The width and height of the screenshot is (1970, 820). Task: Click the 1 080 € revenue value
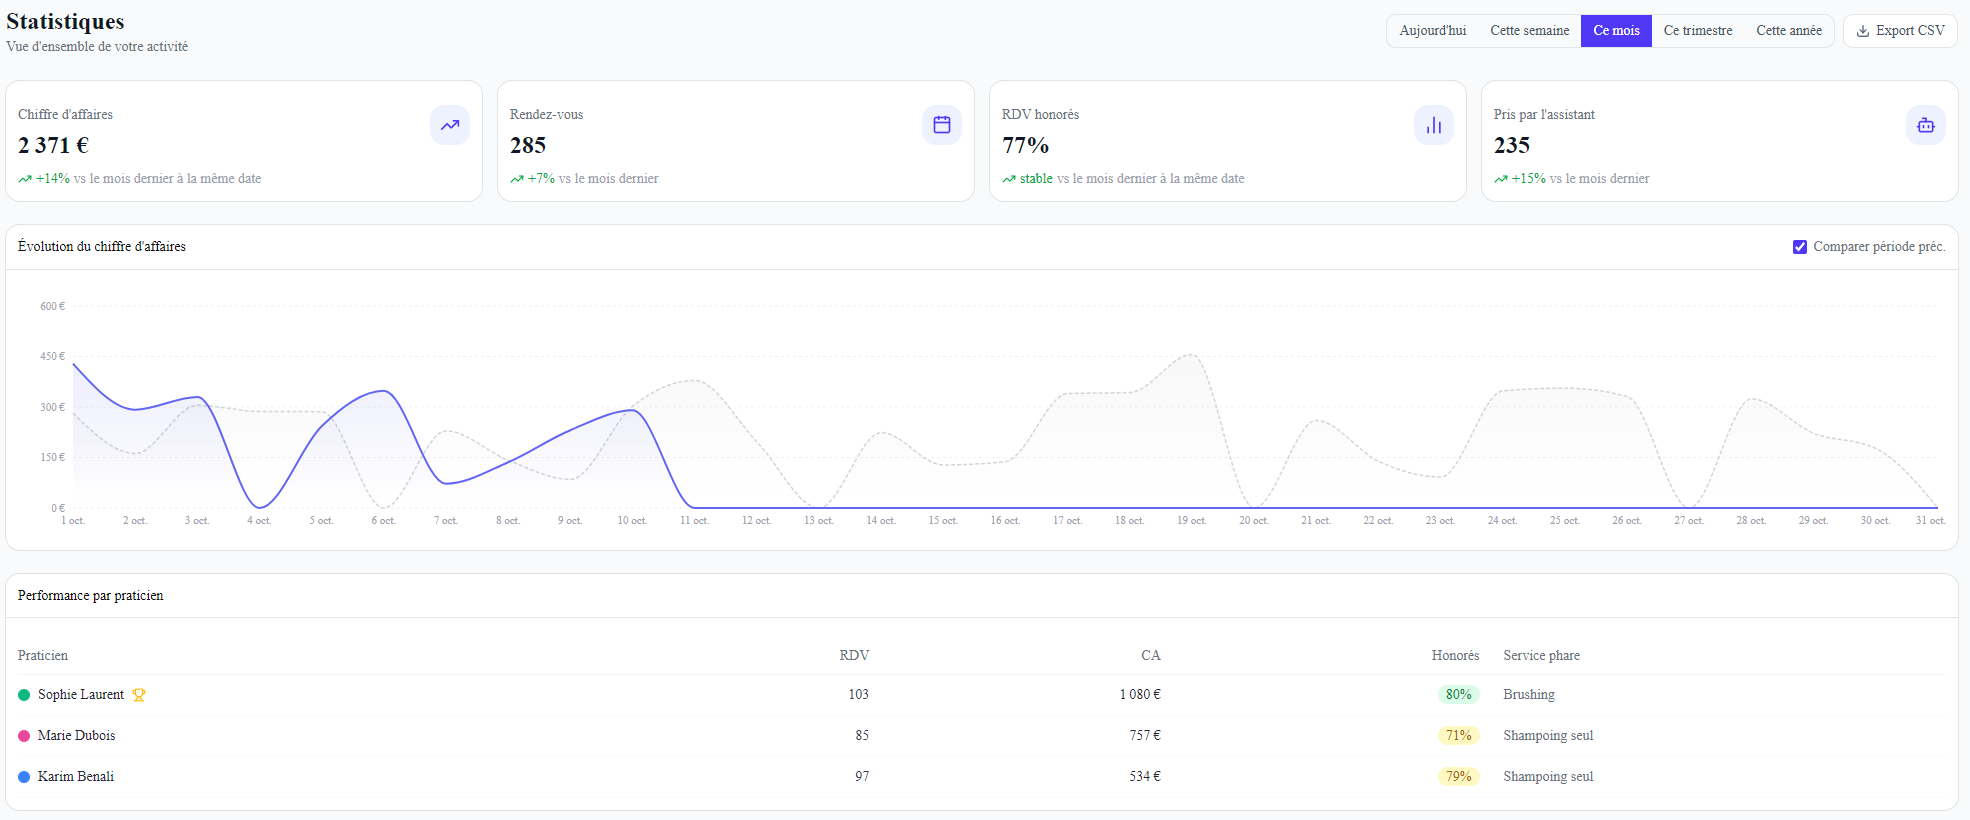click(1140, 695)
